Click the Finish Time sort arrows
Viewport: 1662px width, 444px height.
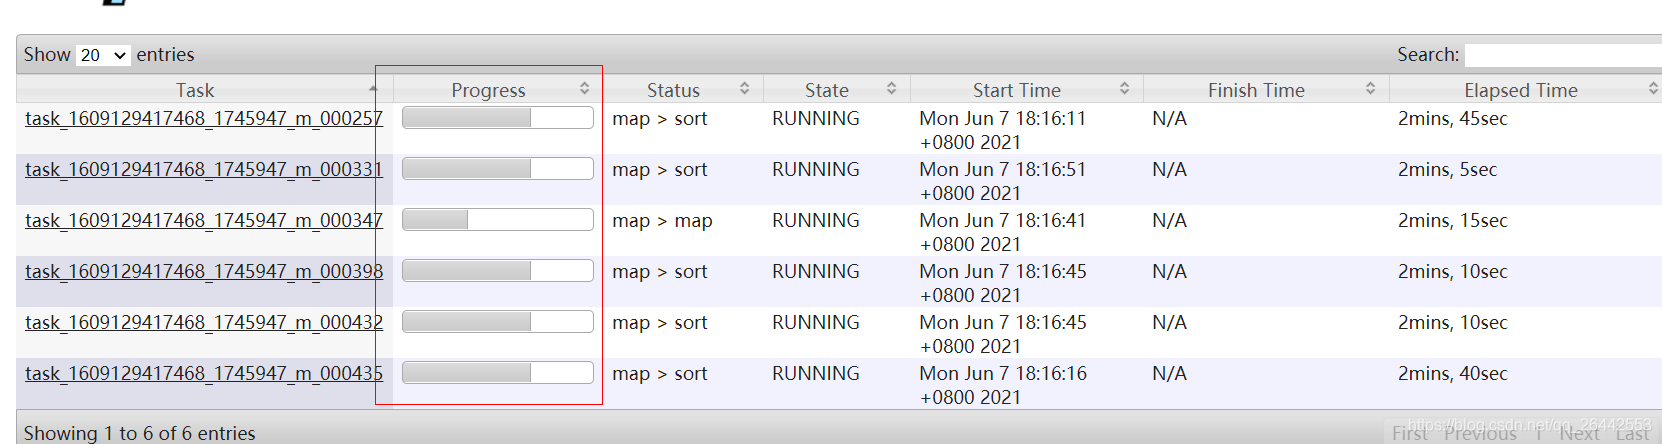pyautogui.click(x=1371, y=89)
